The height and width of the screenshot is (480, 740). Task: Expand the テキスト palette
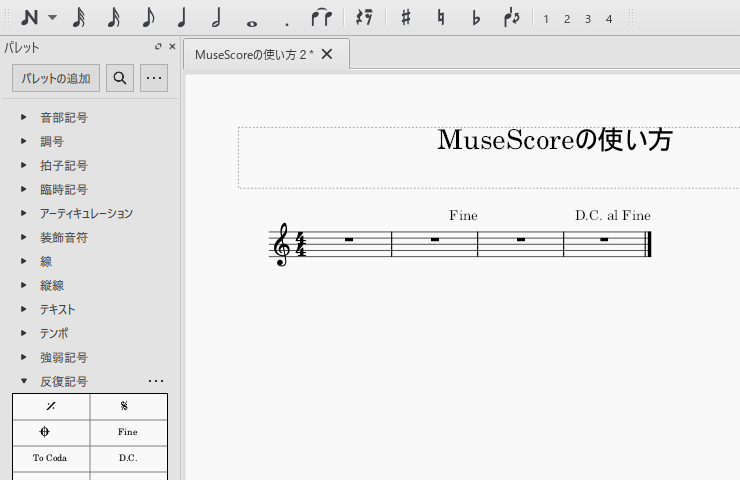(x=24, y=309)
